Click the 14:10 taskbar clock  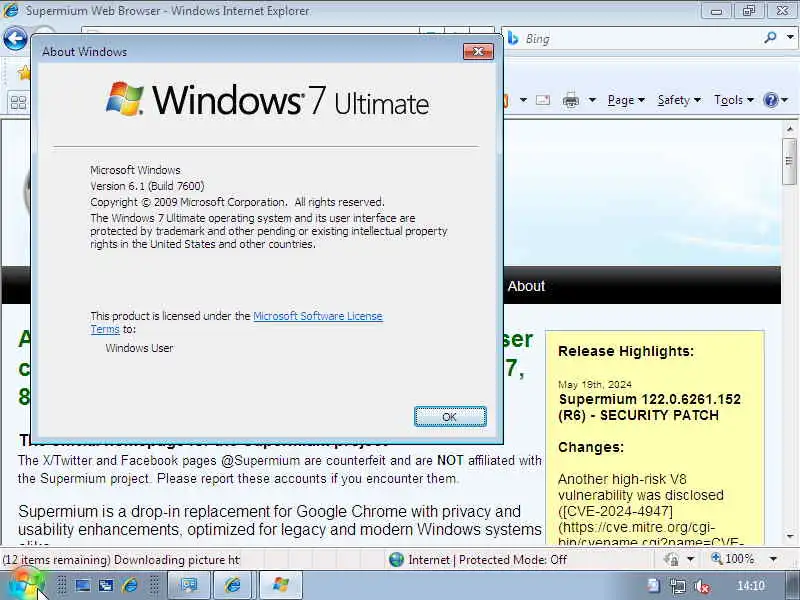[x=751, y=585]
